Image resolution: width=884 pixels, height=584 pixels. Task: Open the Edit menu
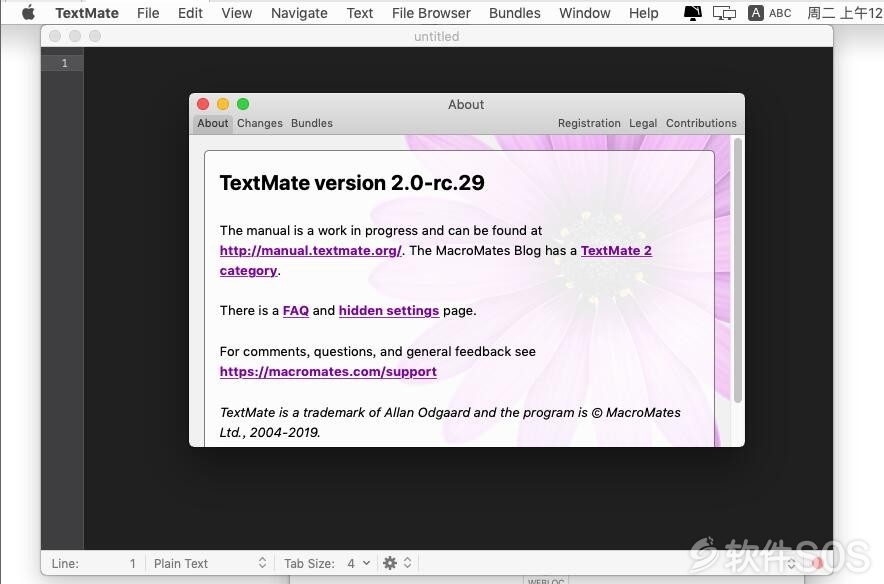(190, 13)
